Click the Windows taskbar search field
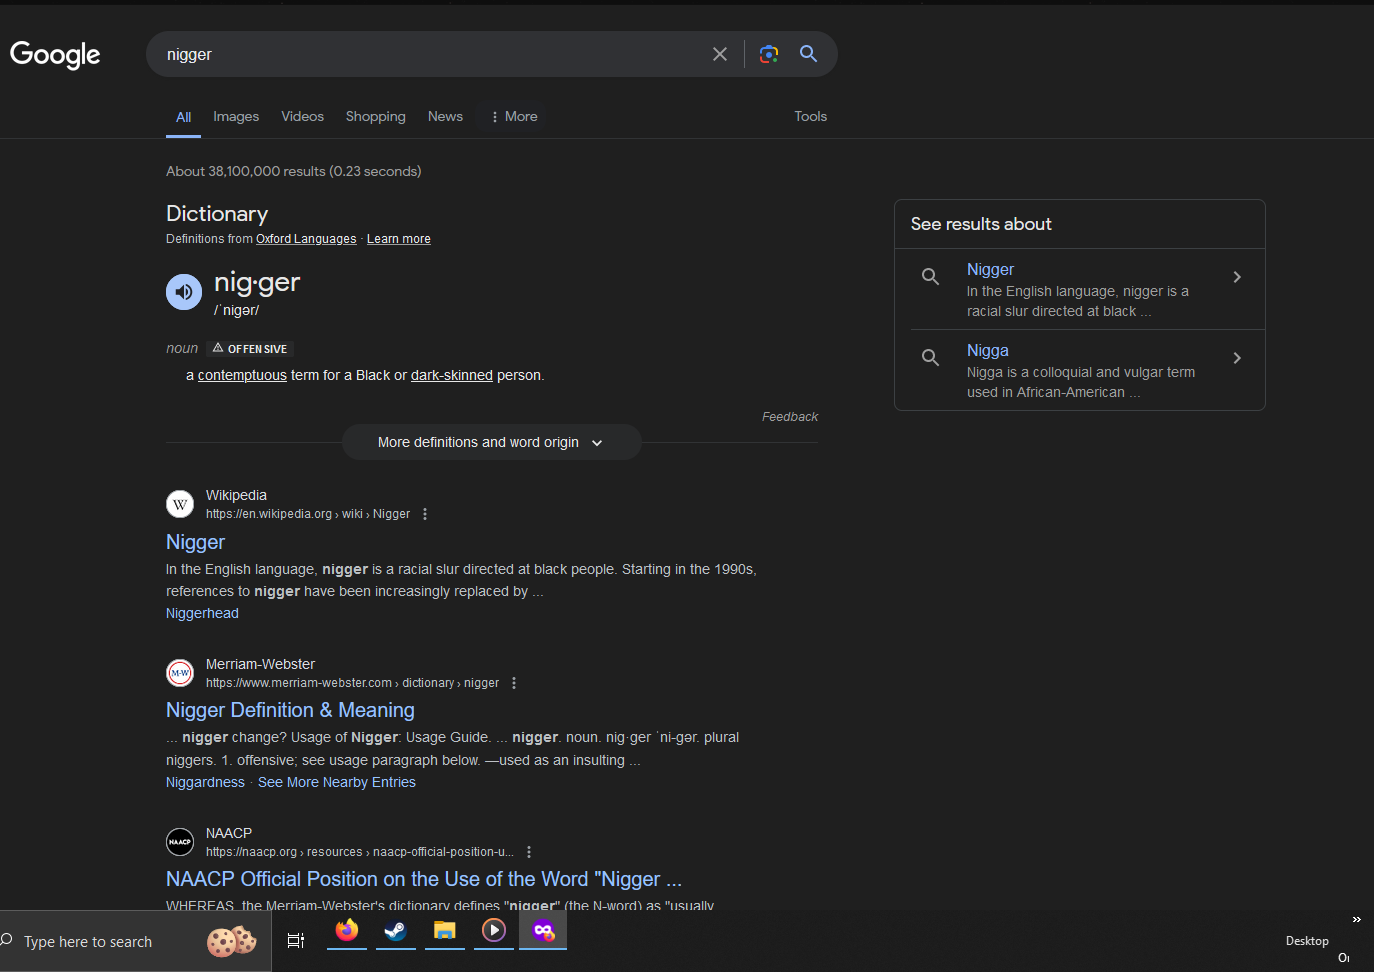The width and height of the screenshot is (1374, 972). pyautogui.click(x=88, y=942)
